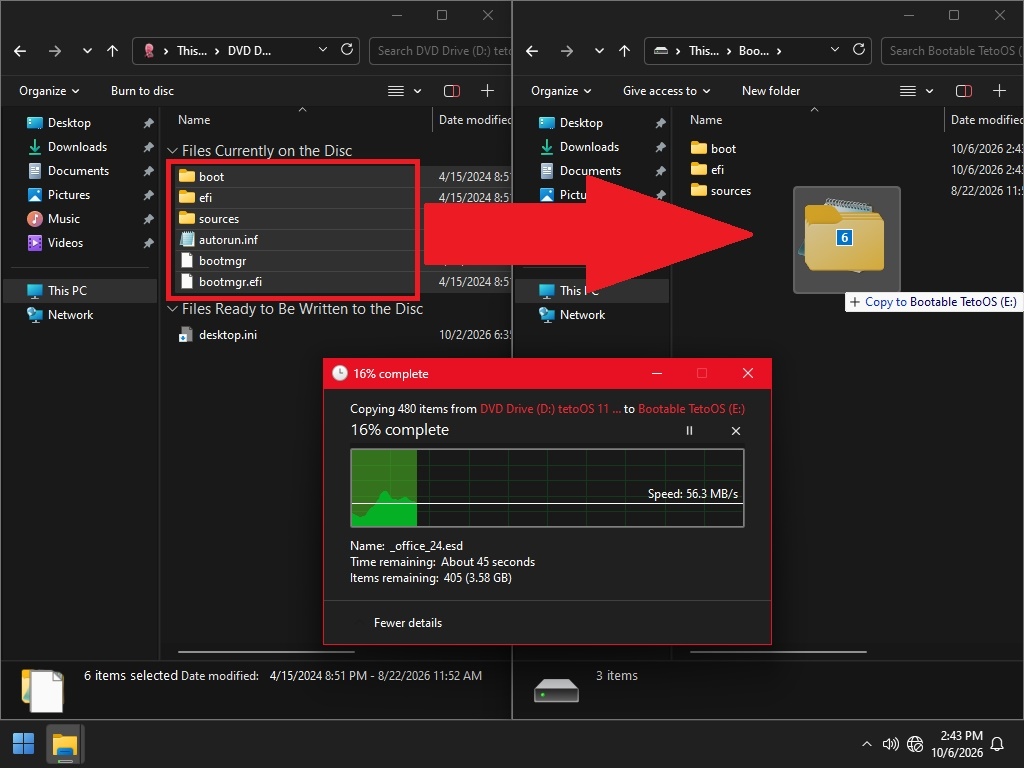Change view layout icon in left window
Viewport: 1024px width, 768px height.
point(396,91)
